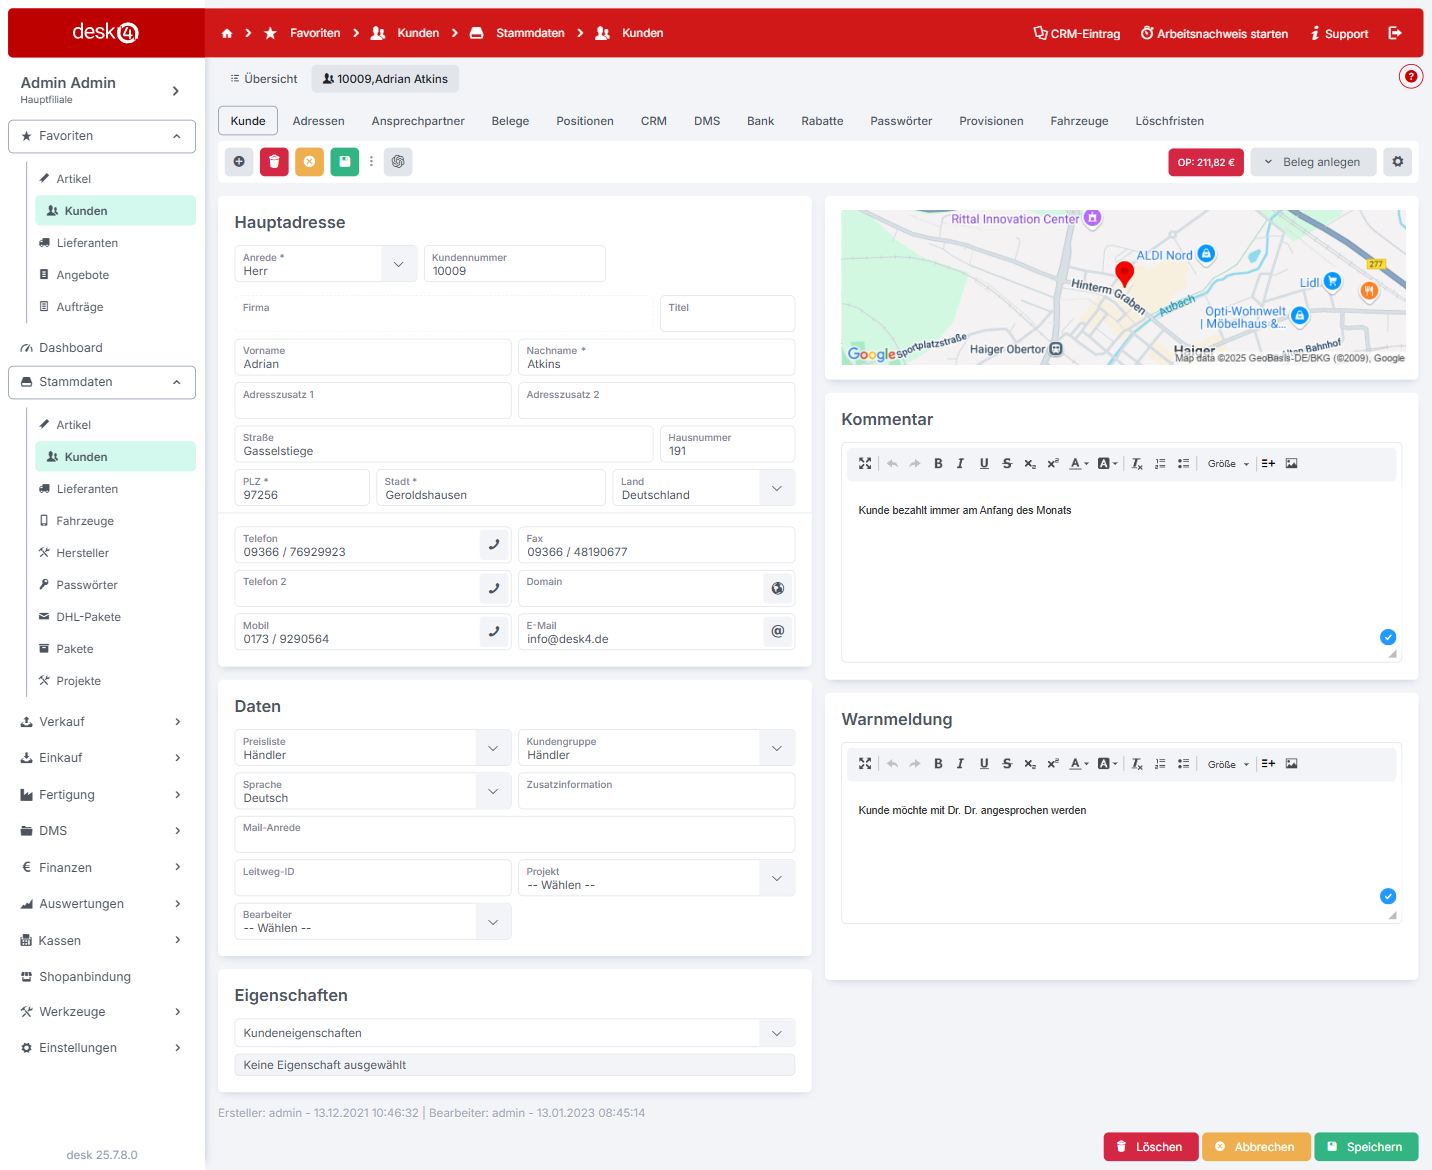Click the ChatGPT AI assistant icon

click(398, 162)
